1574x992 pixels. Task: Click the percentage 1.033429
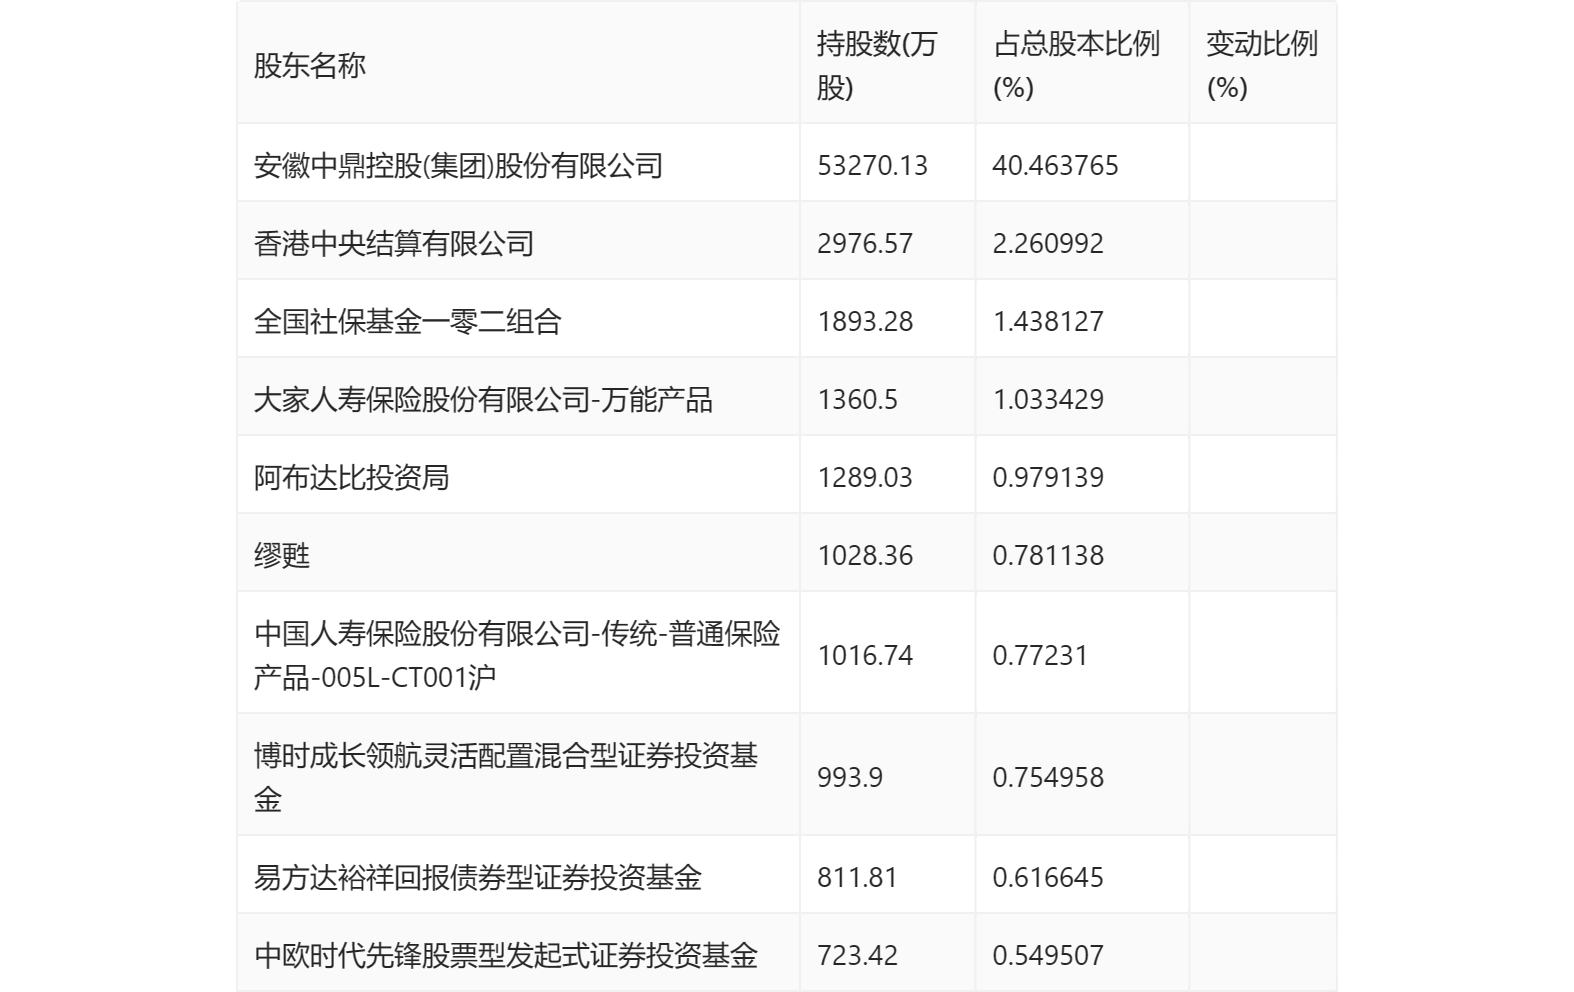(1048, 399)
